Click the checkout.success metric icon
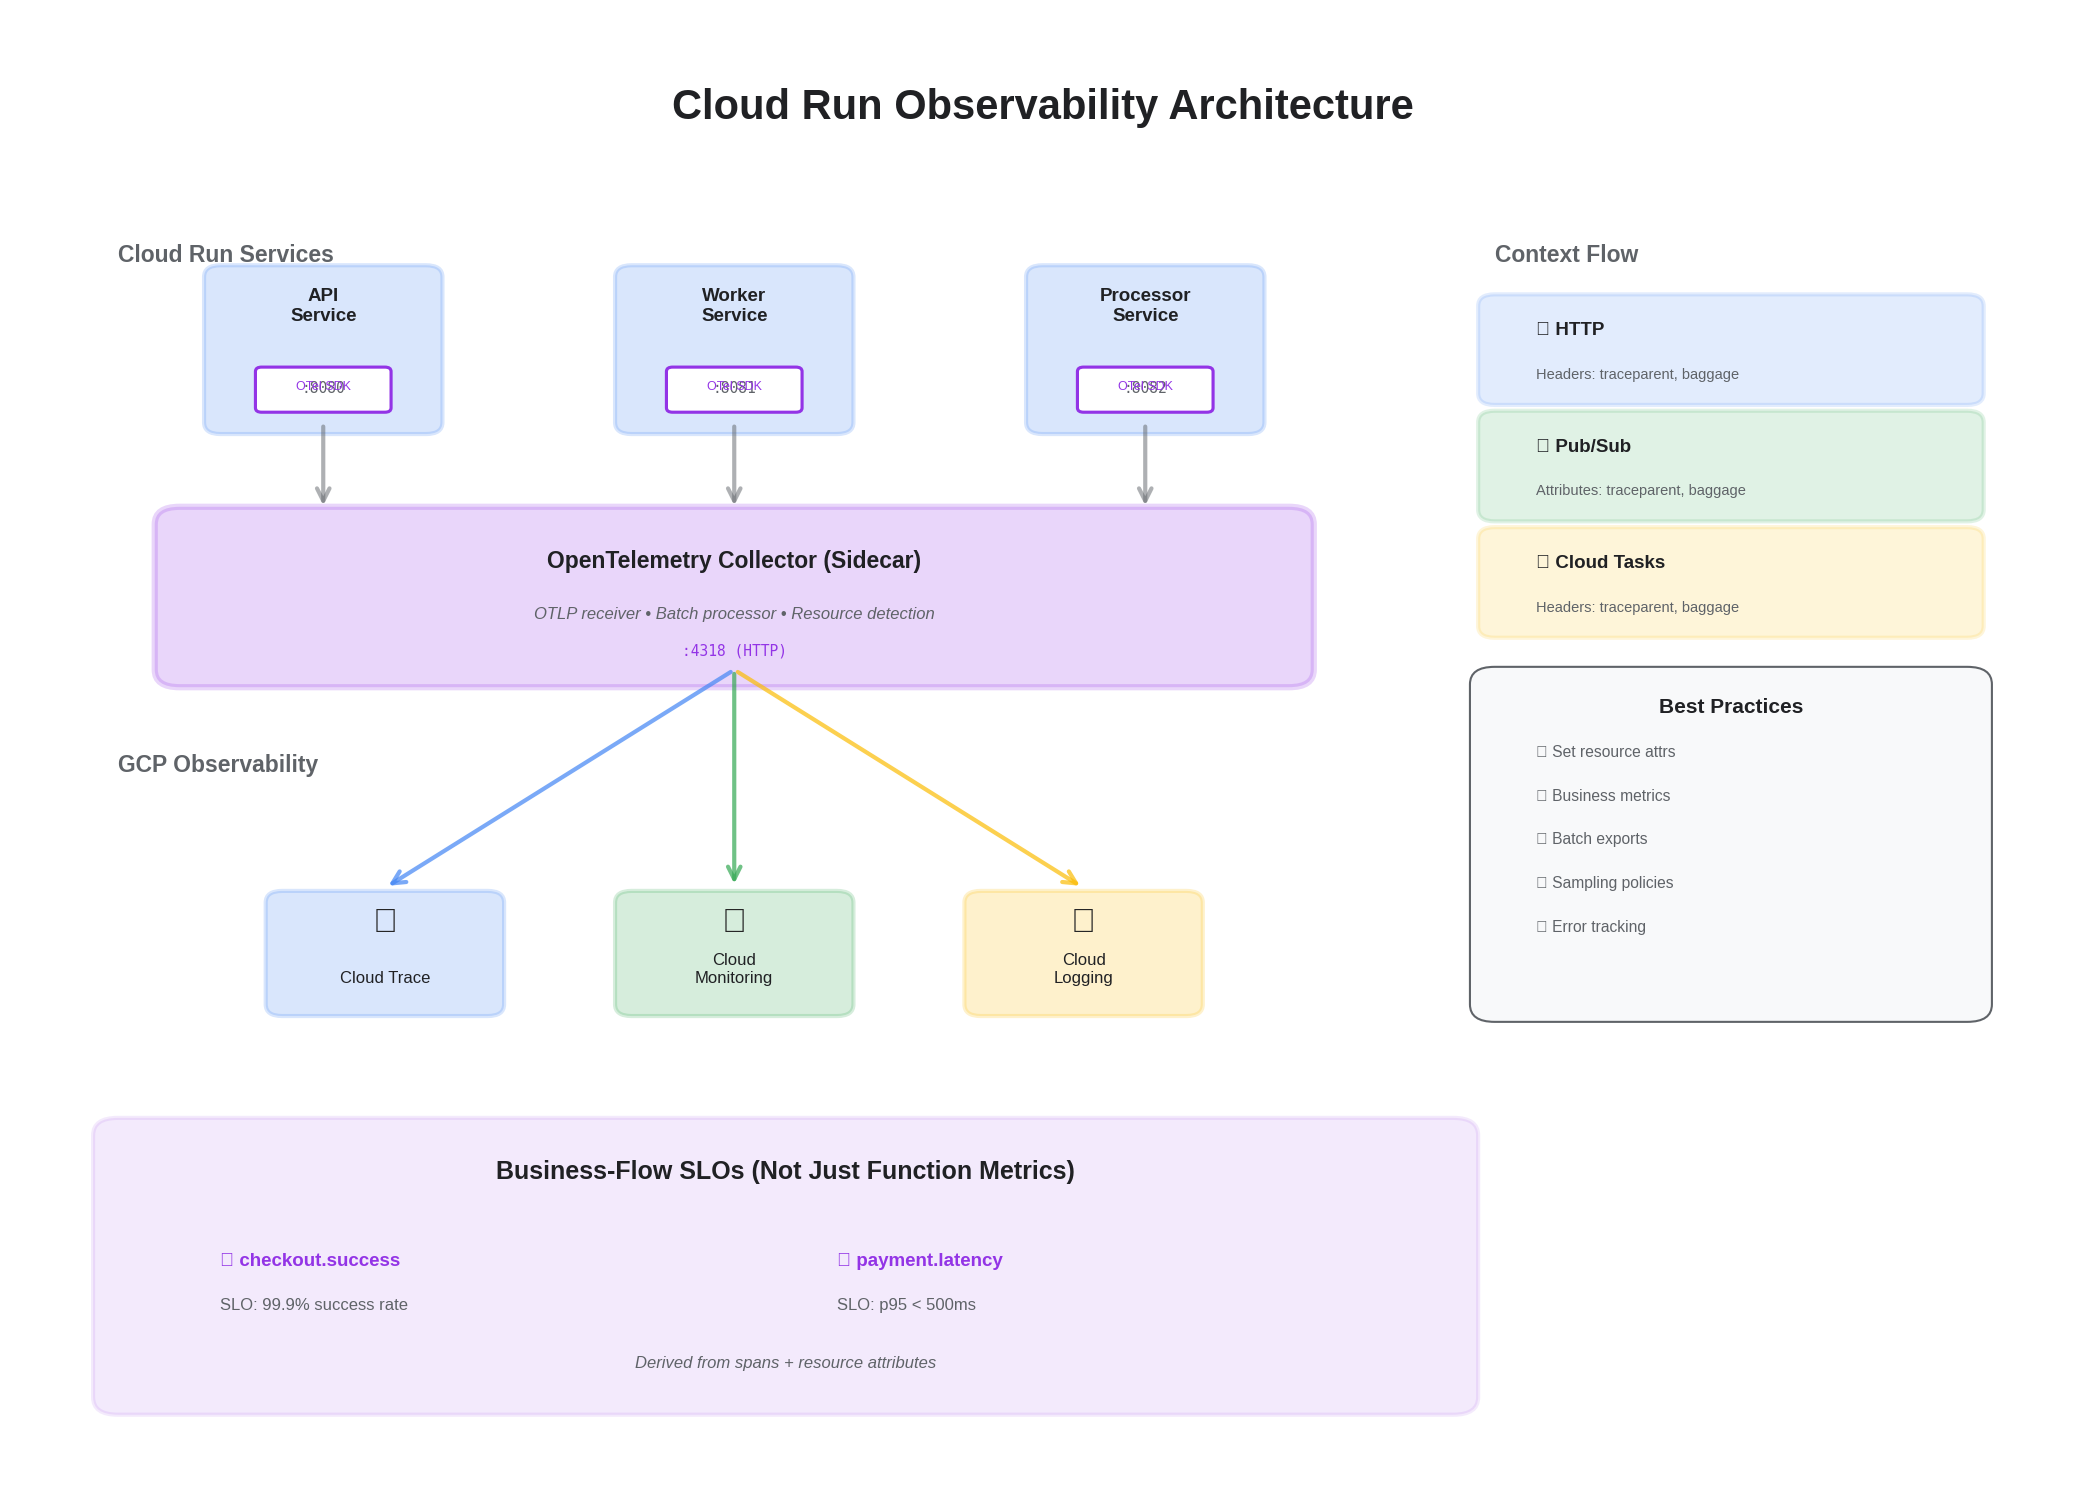Screen dimensions: 2085x1485 [x=227, y=1259]
